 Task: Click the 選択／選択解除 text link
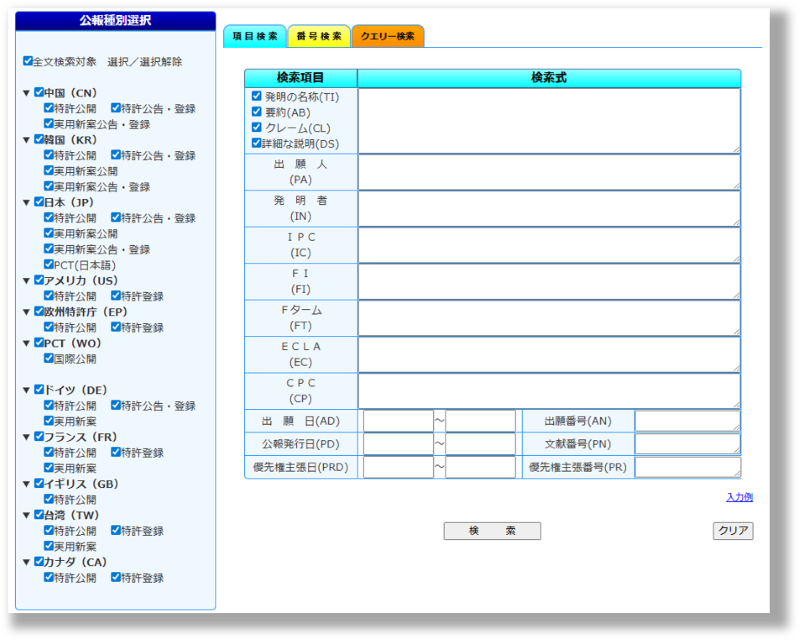tap(145, 62)
